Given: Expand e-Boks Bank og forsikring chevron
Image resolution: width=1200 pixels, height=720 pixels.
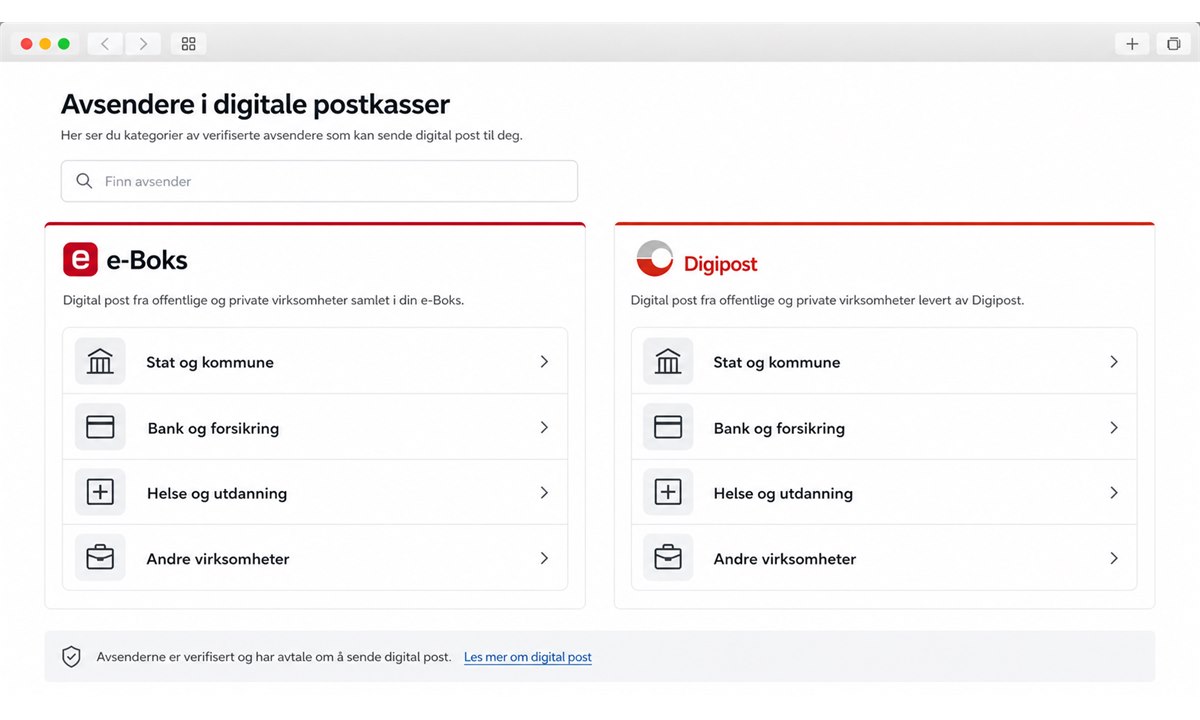Looking at the screenshot, I should click(544, 427).
